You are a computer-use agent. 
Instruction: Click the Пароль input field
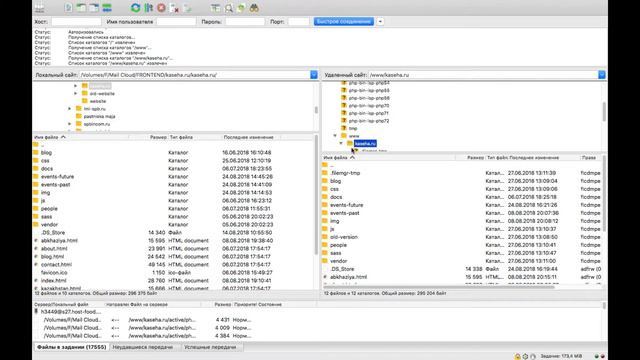click(245, 22)
